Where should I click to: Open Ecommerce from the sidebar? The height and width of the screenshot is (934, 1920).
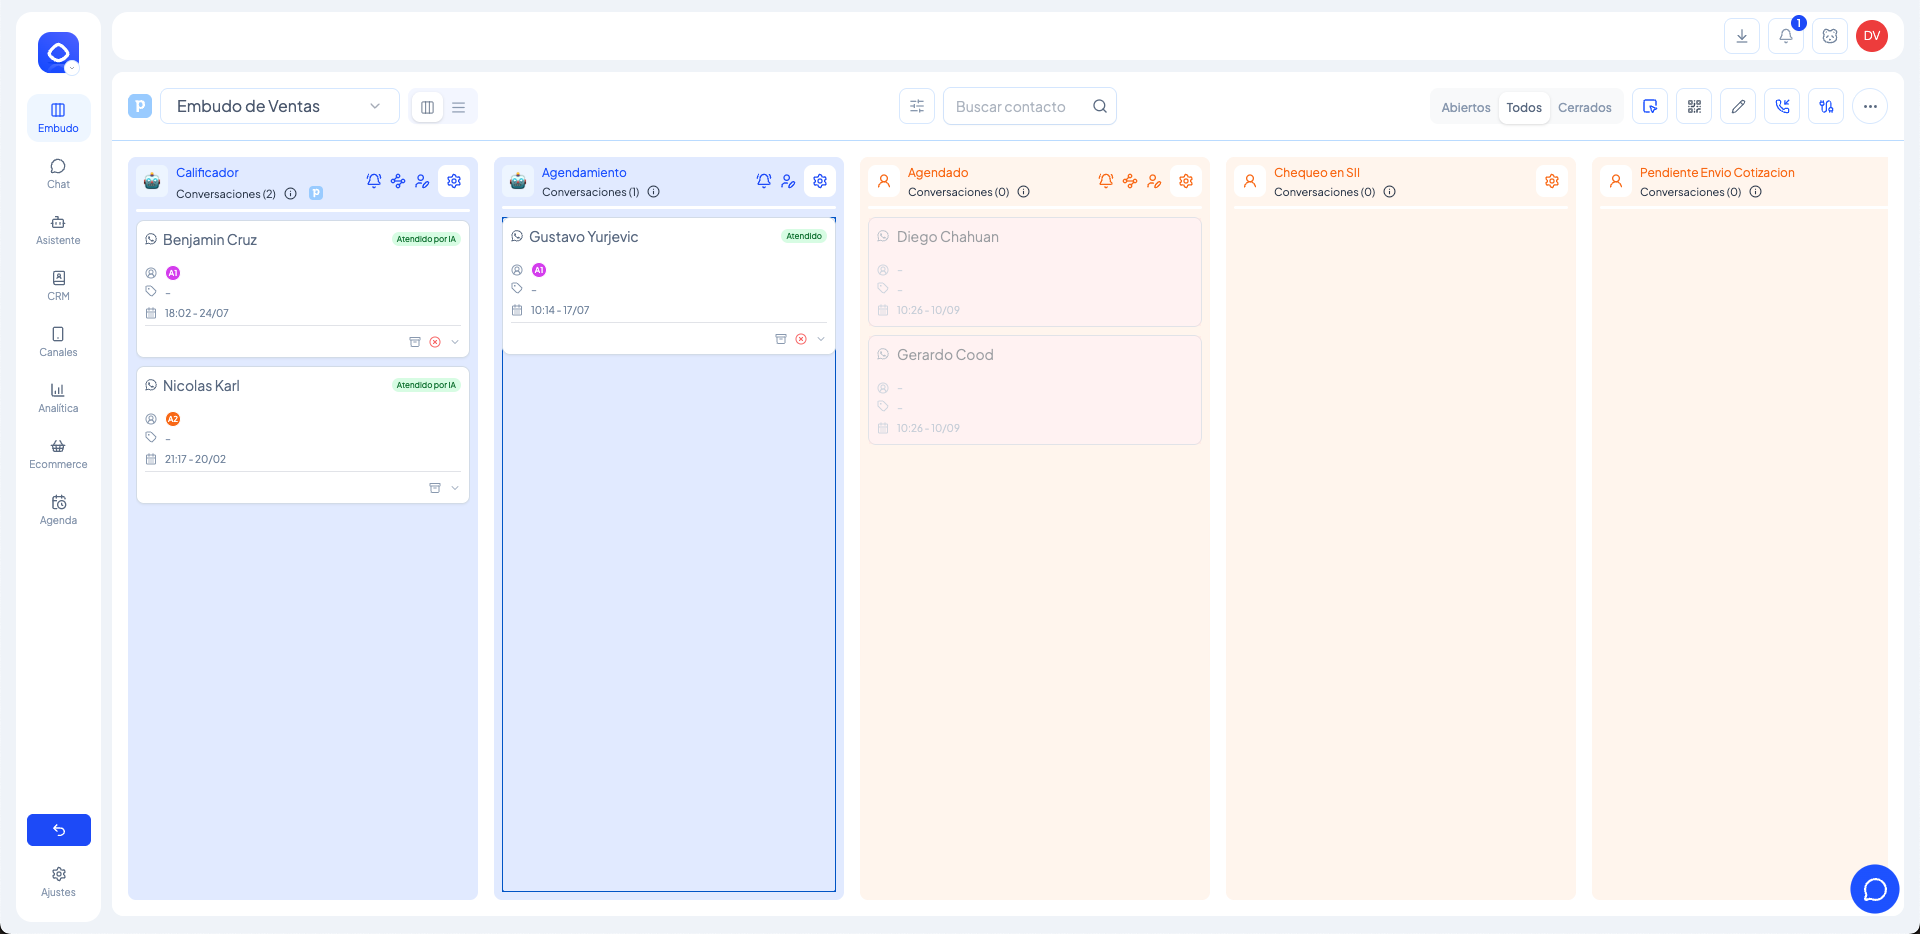click(x=58, y=453)
